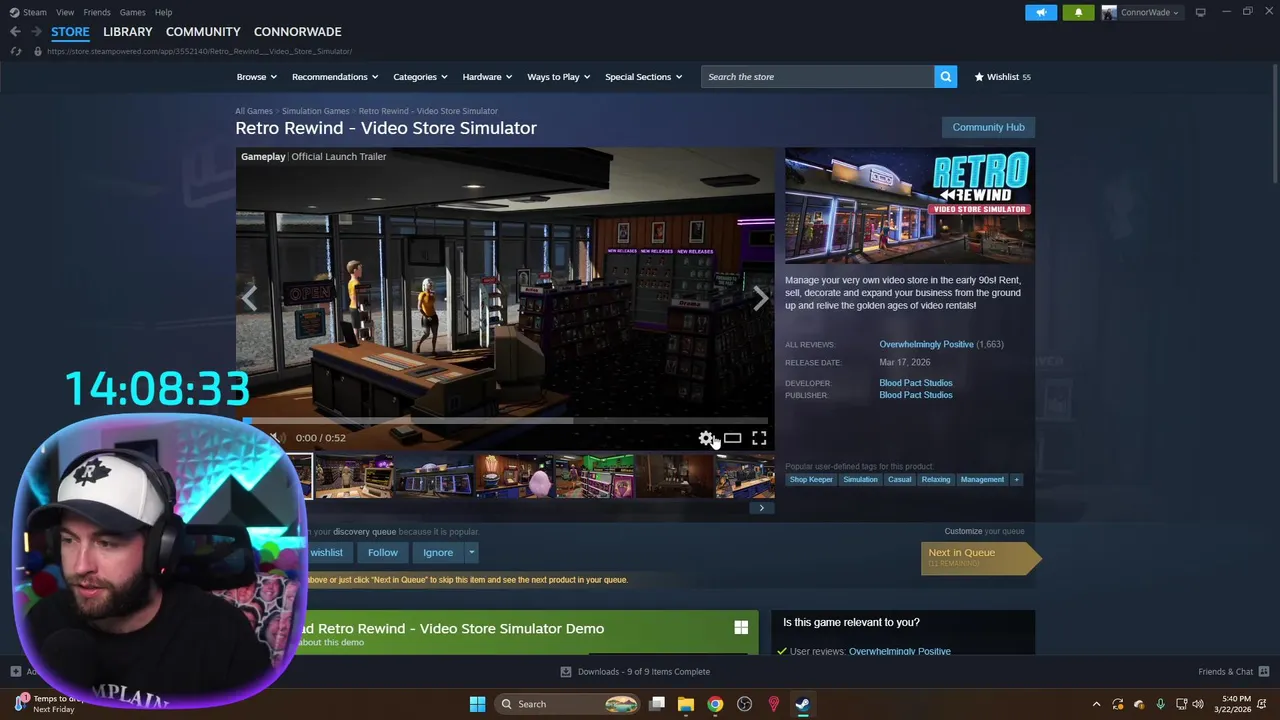Expand the Special Sections dropdown

click(643, 77)
